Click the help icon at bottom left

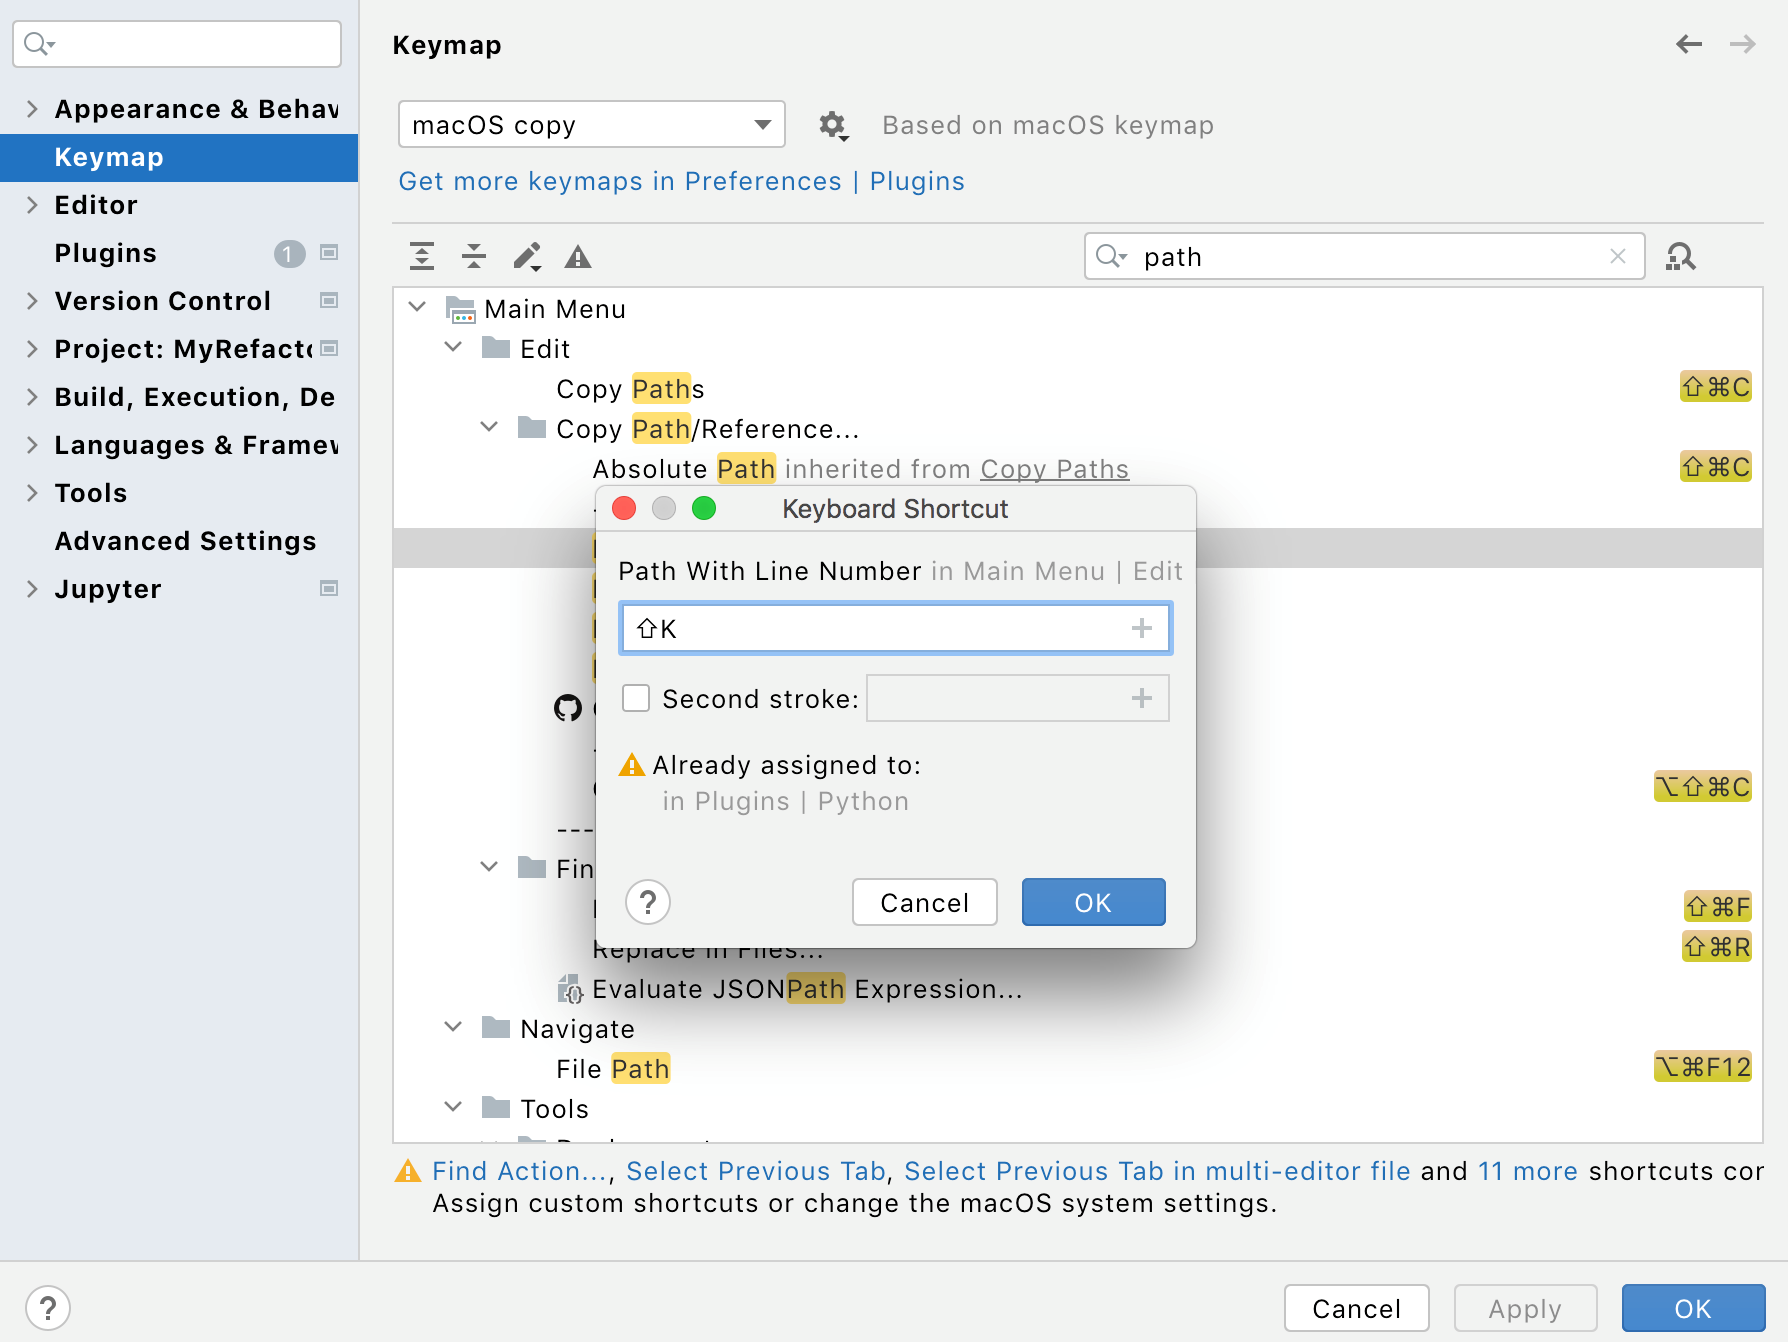tap(48, 1307)
